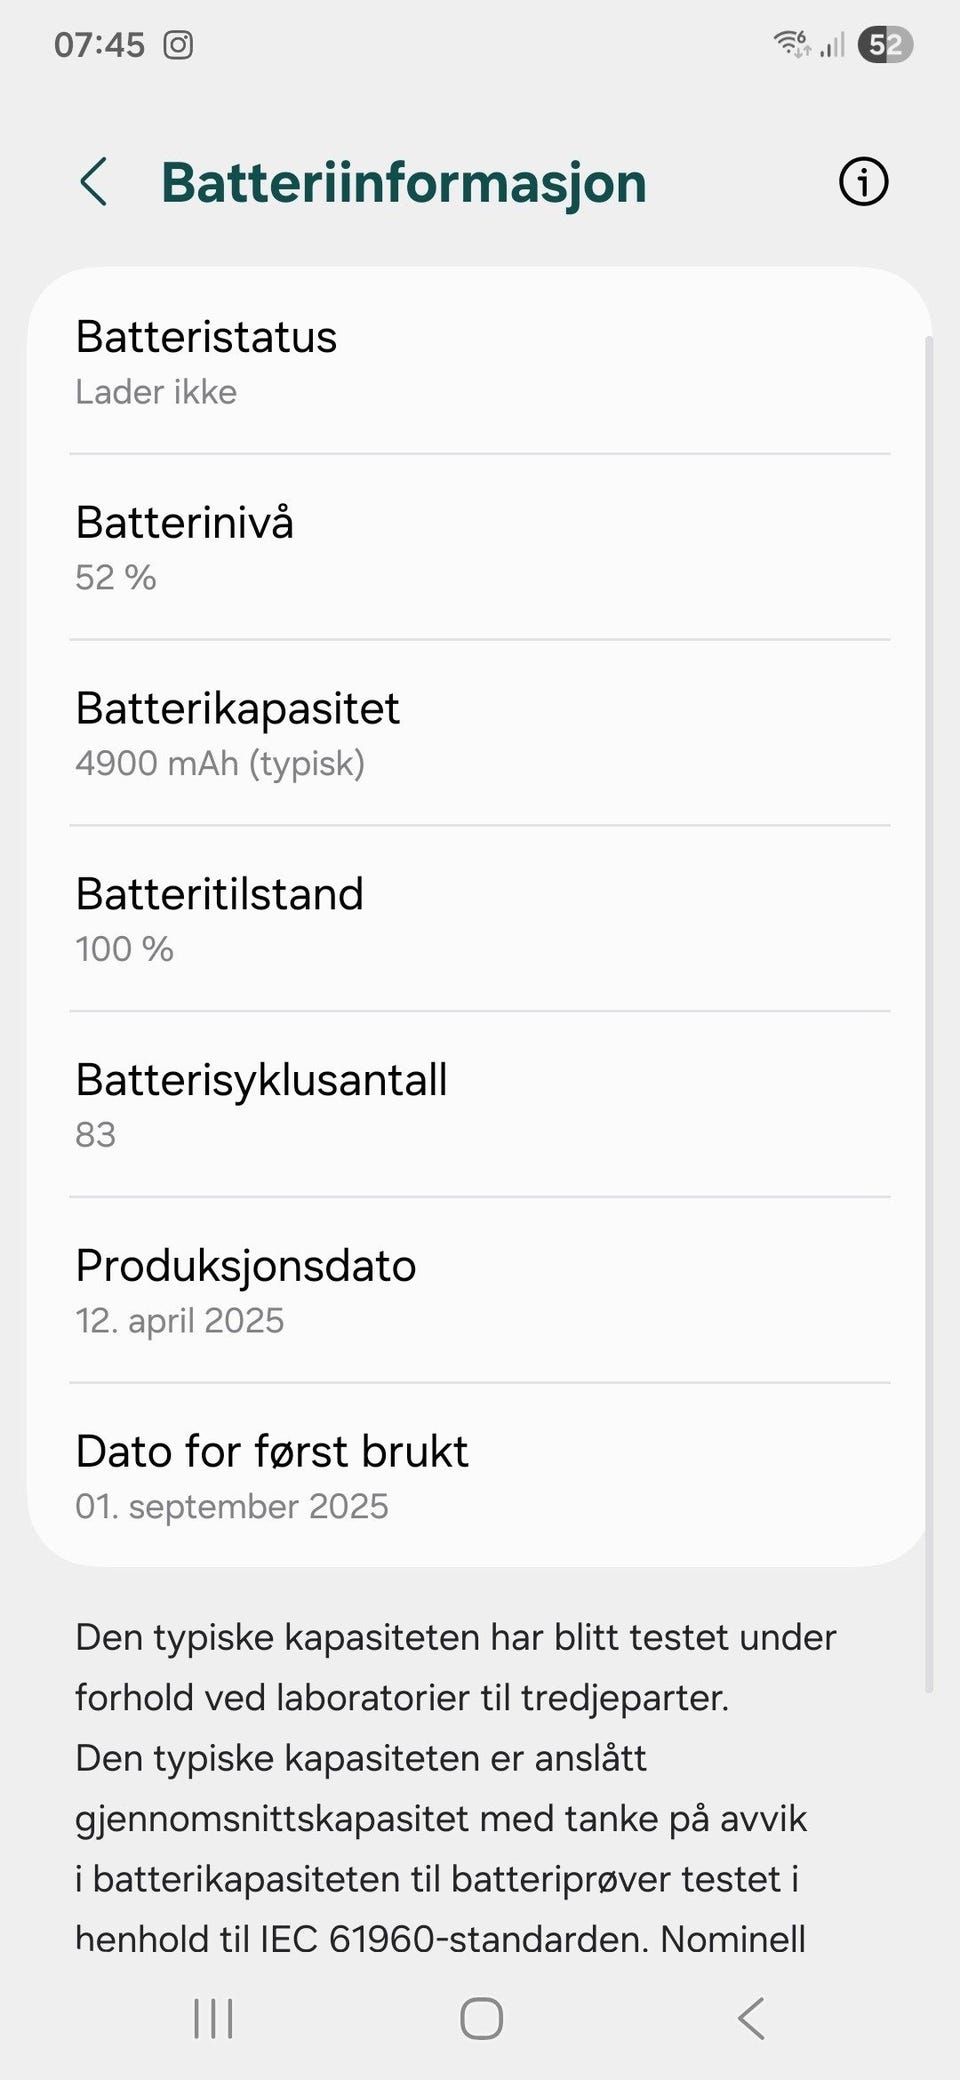Tap the mobile signal strength icon

pos(833,45)
